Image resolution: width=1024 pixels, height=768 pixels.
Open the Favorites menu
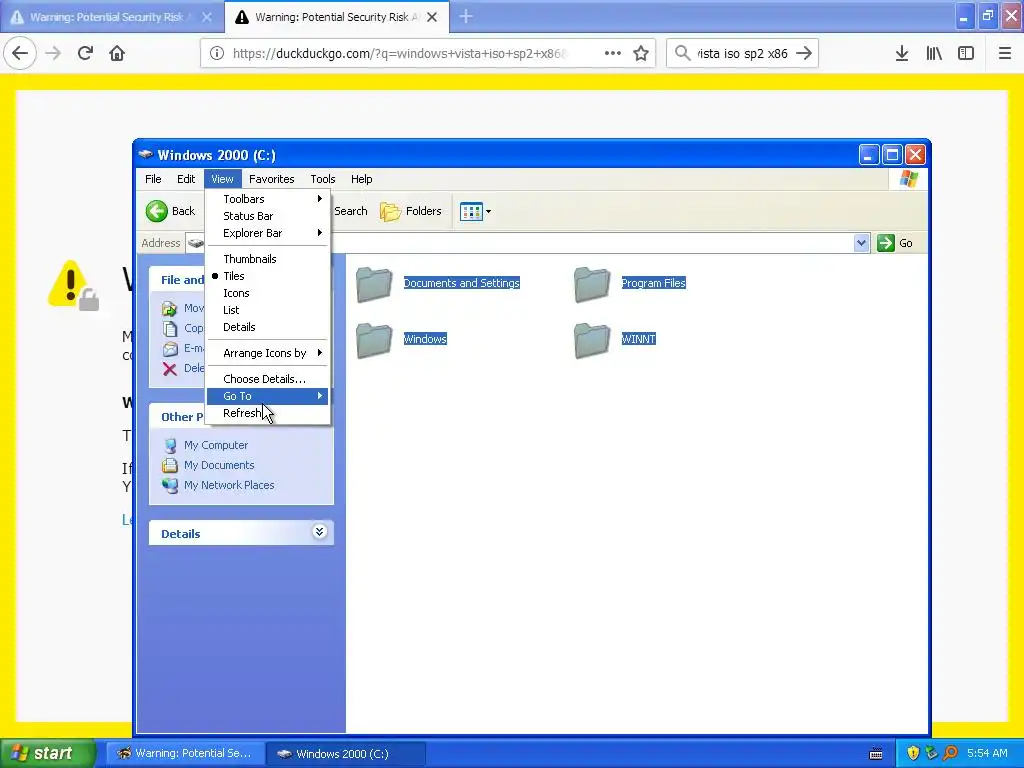[272, 179]
